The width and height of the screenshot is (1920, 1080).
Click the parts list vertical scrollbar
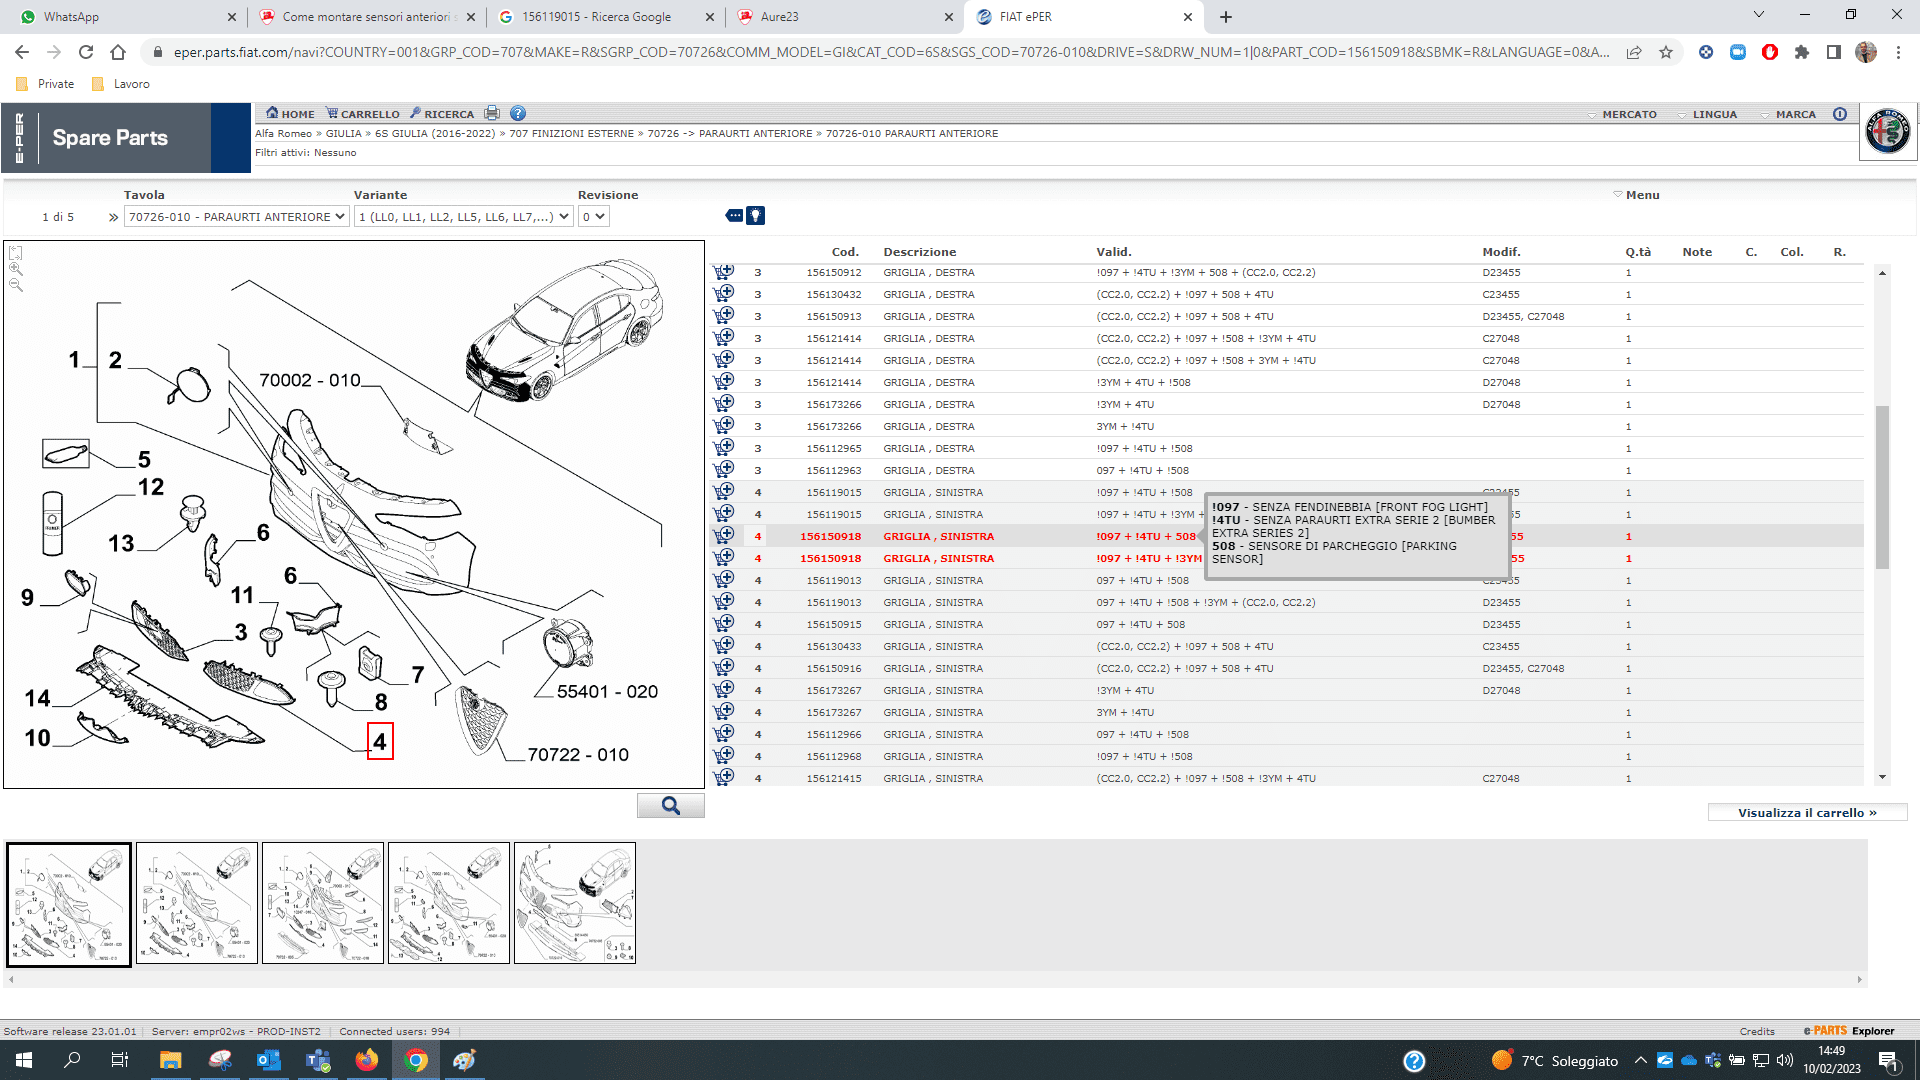coord(1882,486)
